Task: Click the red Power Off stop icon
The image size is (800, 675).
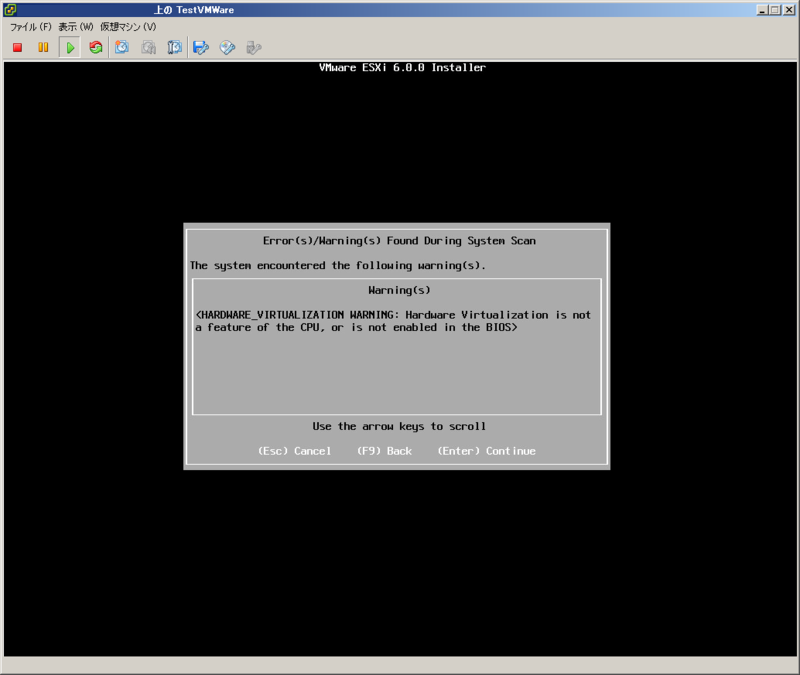Action: click(17, 47)
